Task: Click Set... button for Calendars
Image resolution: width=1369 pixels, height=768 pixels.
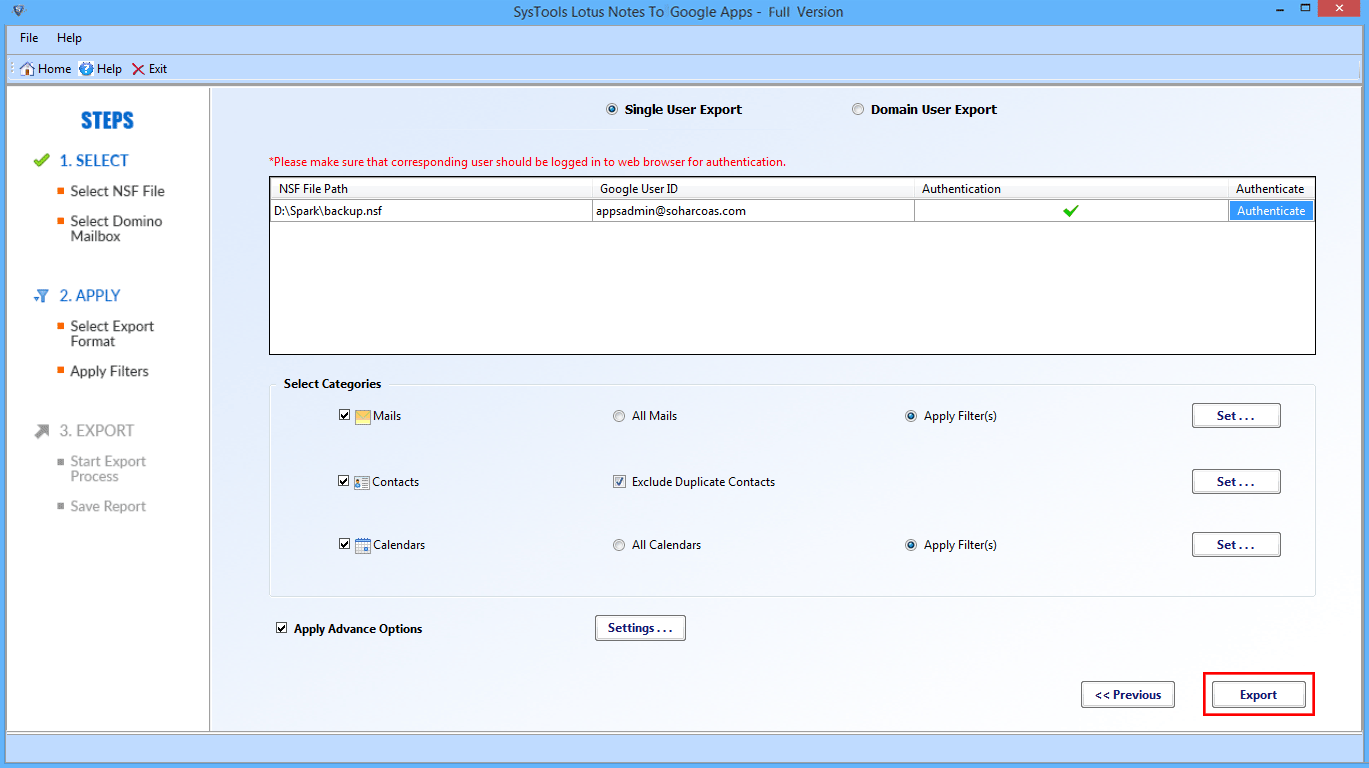Action: click(1236, 545)
